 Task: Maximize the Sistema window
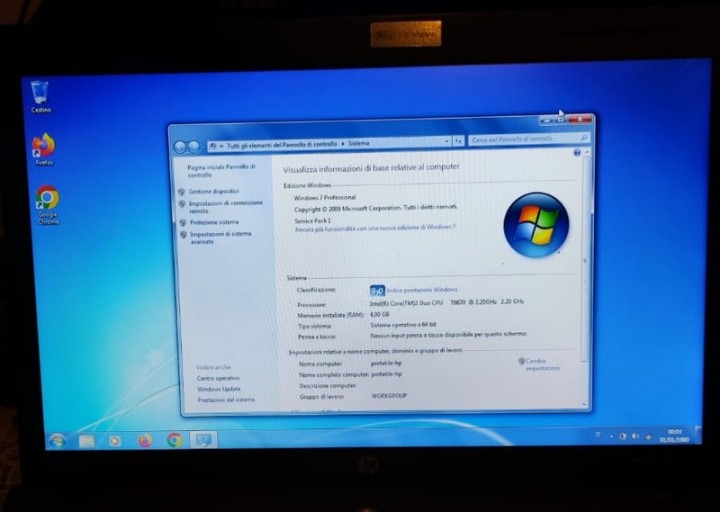coord(561,119)
